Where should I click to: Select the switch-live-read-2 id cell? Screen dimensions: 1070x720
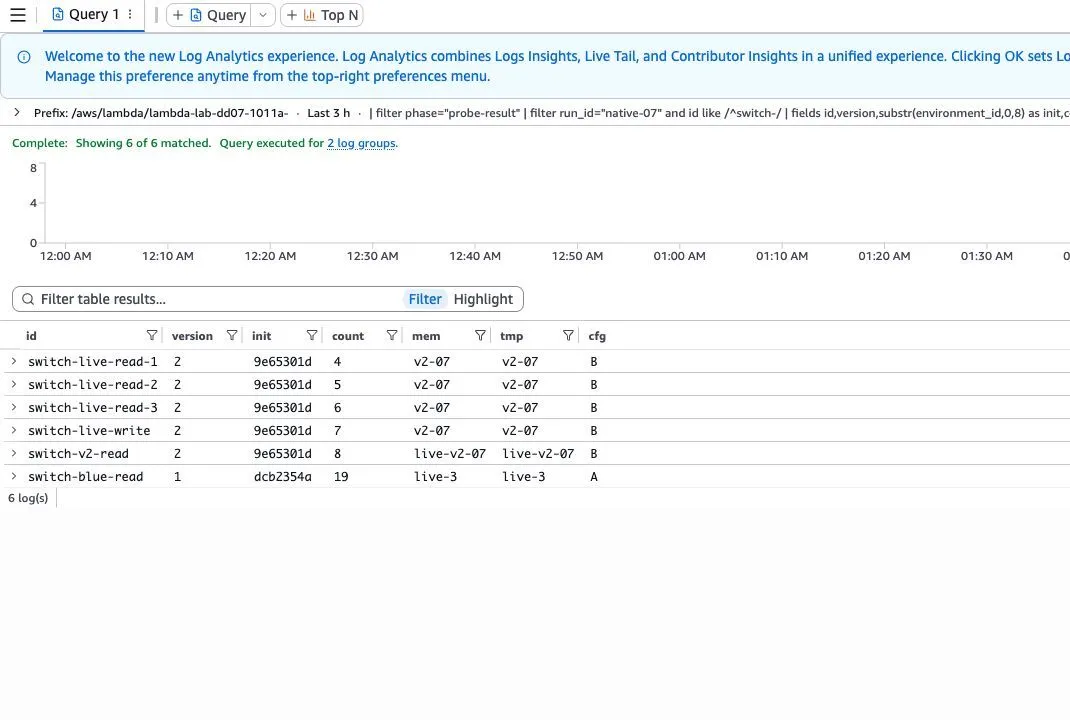[x=93, y=385]
